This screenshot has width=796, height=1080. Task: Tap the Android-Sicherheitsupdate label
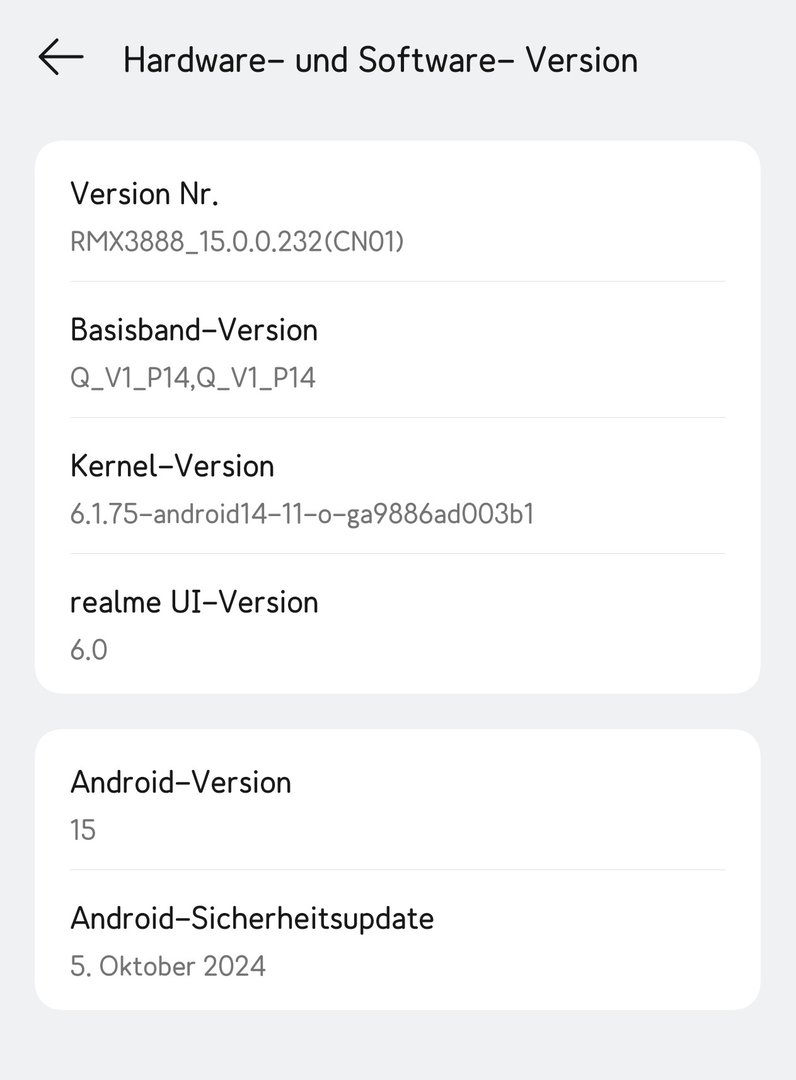pyautogui.click(x=252, y=918)
